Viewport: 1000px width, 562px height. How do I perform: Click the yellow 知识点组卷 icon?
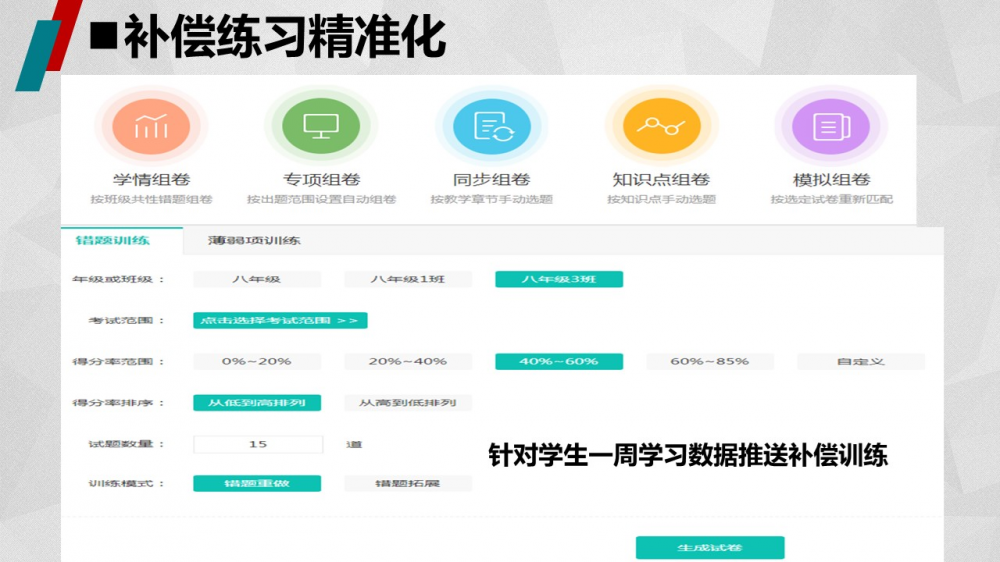[661, 126]
